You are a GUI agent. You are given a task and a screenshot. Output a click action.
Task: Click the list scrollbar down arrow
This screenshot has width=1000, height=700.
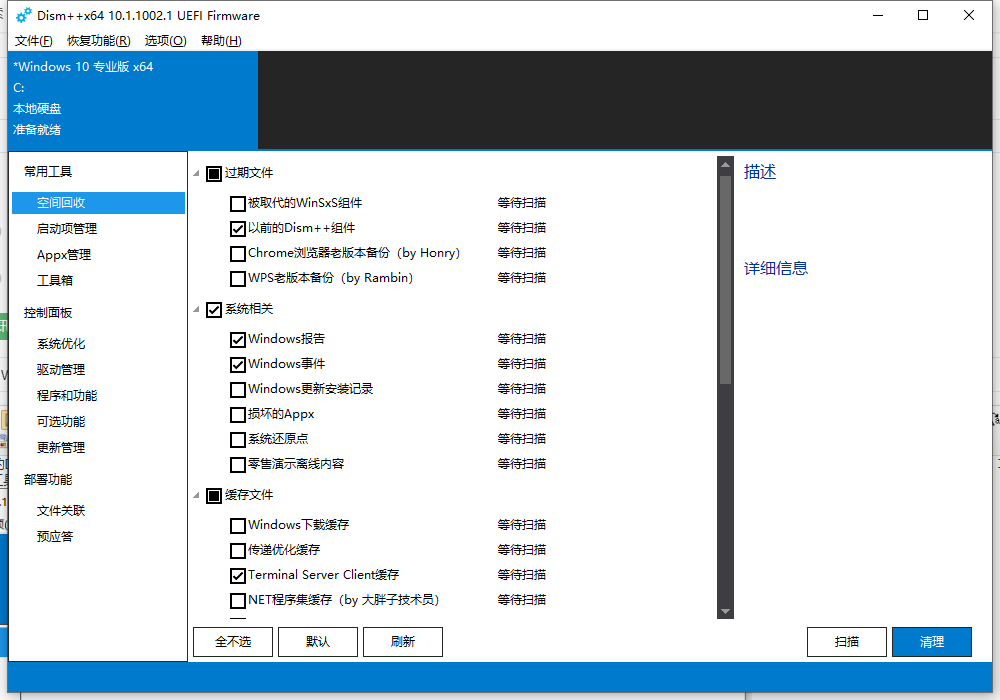point(725,611)
